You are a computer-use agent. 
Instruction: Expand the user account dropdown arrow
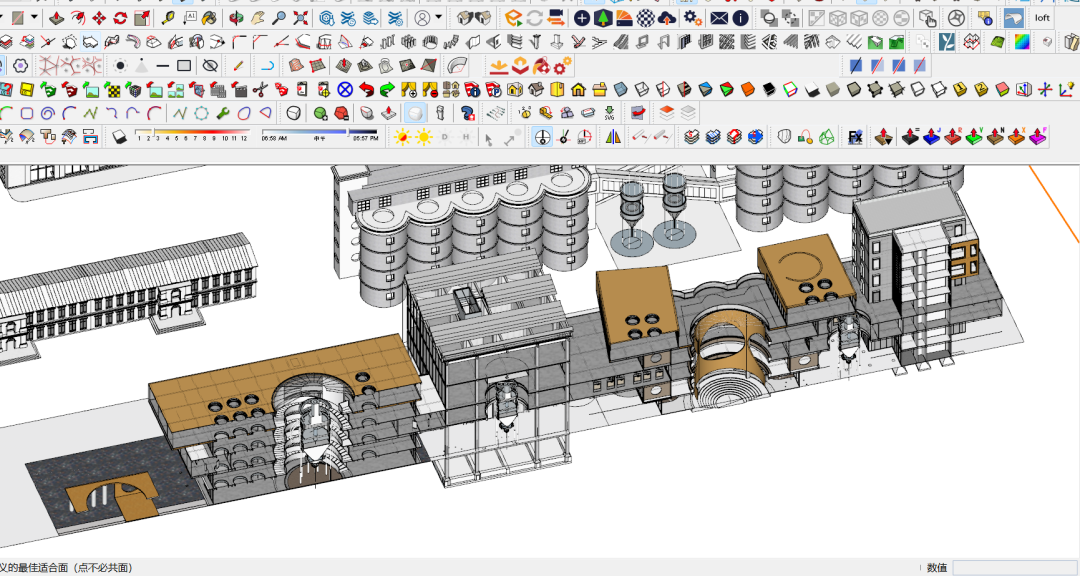click(x=439, y=18)
